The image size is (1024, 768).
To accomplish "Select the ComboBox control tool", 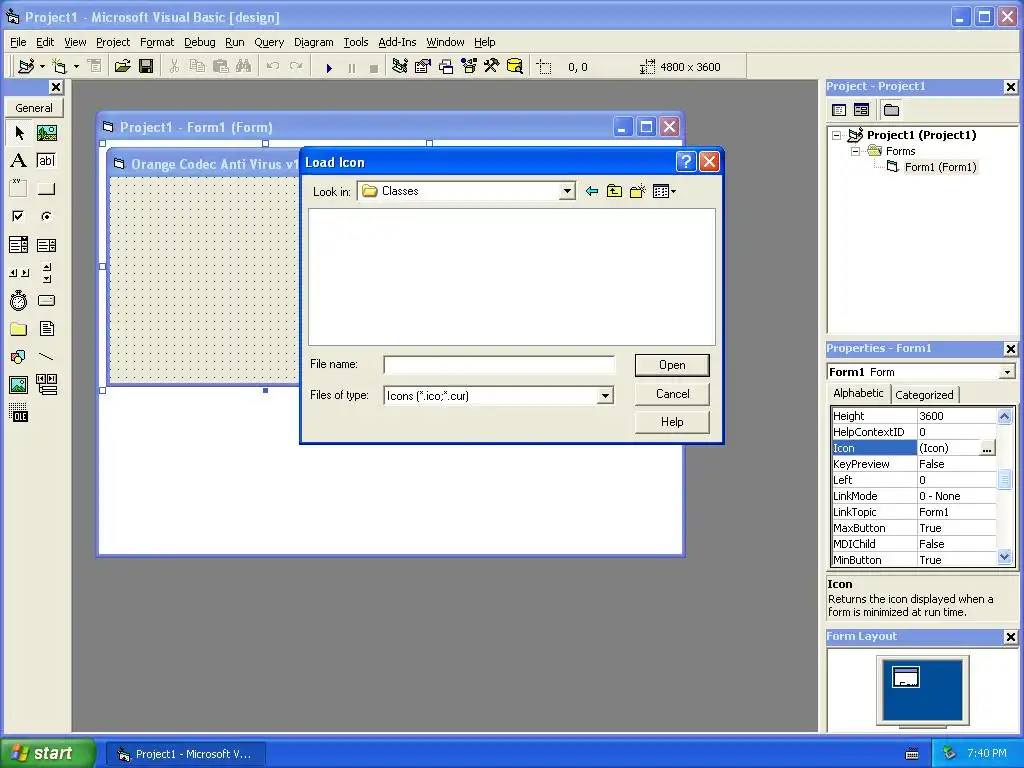I will coord(19,245).
